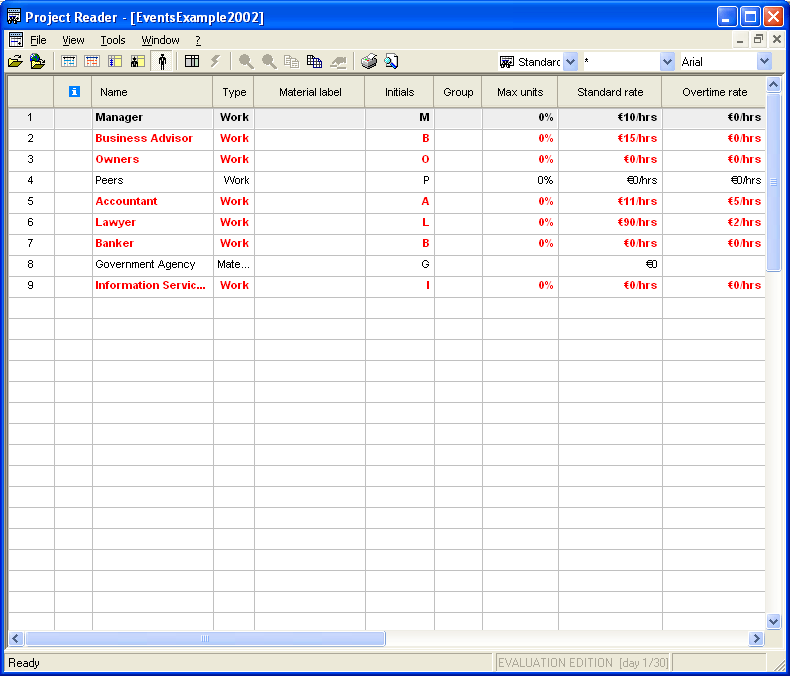Click the Initials column header
Screen dimensions: 790x676
pos(400,92)
